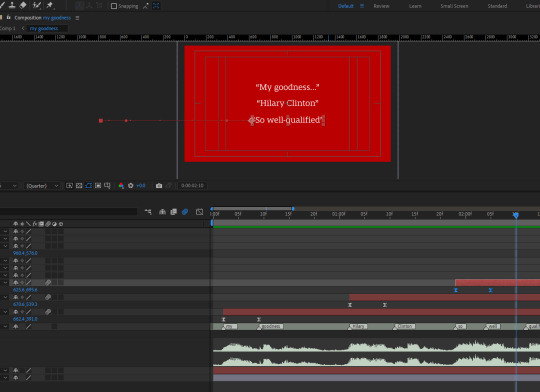Screen dimensions: 540x392
Task: Collapse layer above 960.4,576.0 position value
Action: (5, 246)
